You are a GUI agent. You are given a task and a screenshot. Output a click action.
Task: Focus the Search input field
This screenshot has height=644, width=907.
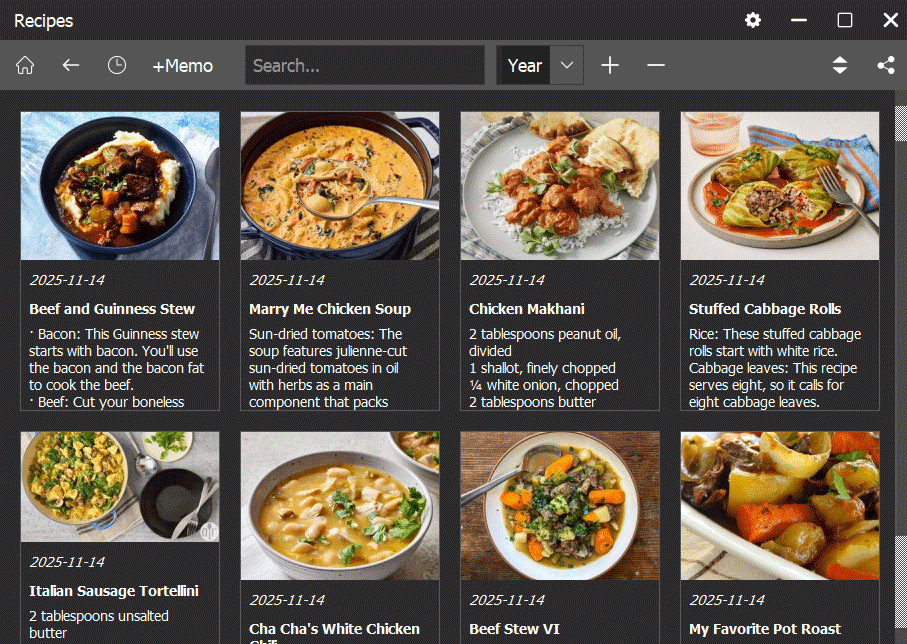pos(365,66)
